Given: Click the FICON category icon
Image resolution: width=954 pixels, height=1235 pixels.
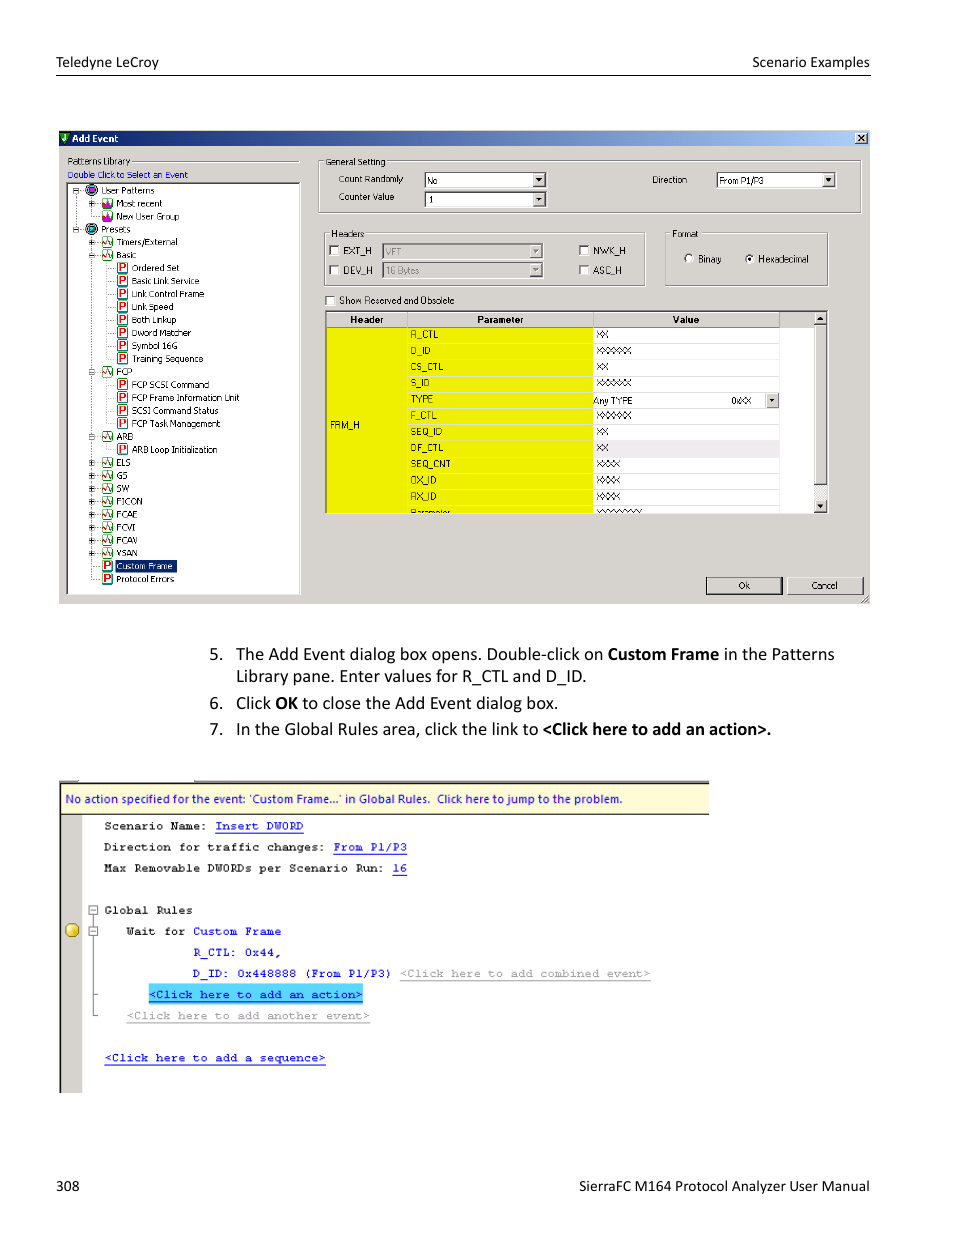Looking at the screenshot, I should pos(107,501).
